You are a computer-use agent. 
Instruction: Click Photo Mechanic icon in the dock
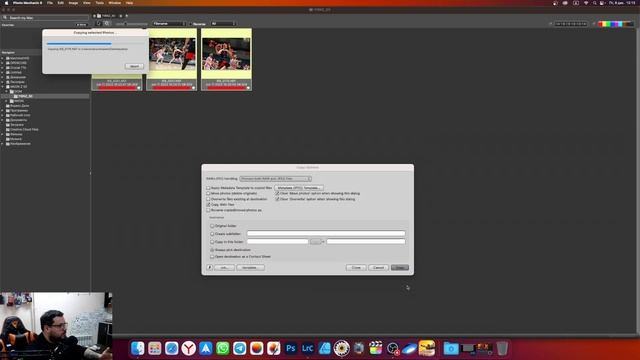342,348
